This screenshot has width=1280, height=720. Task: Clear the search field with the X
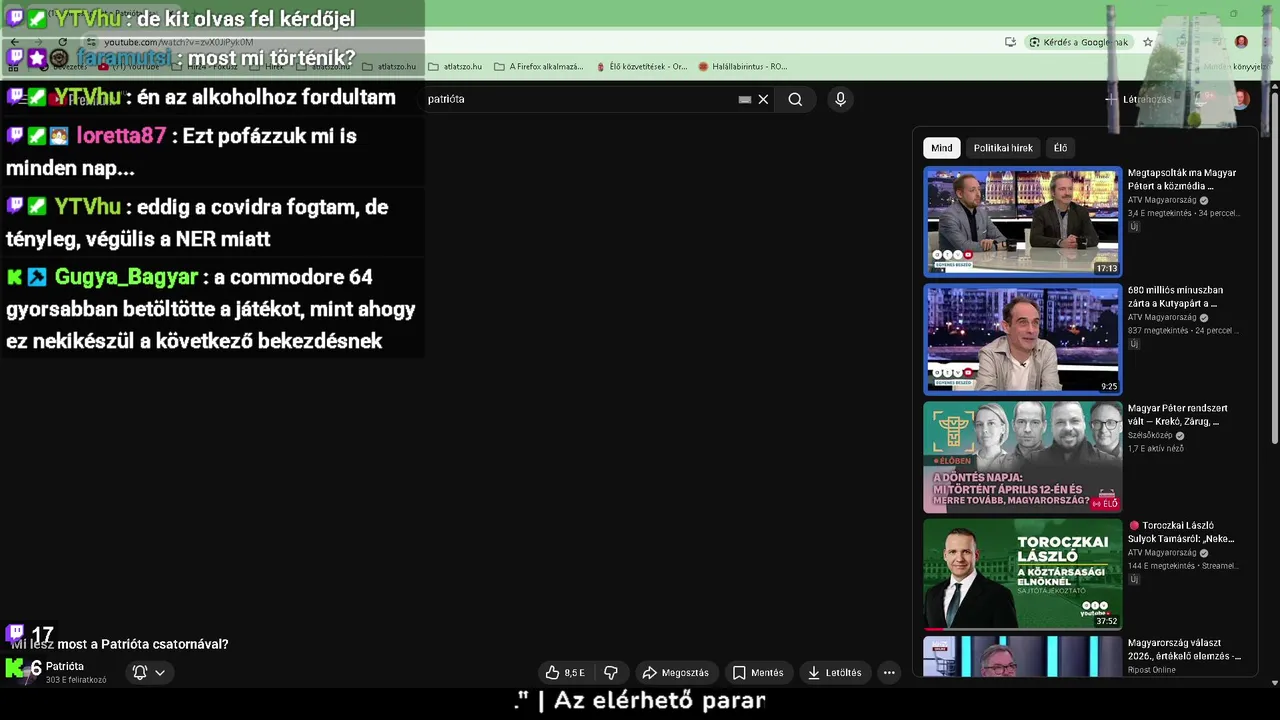coord(763,99)
